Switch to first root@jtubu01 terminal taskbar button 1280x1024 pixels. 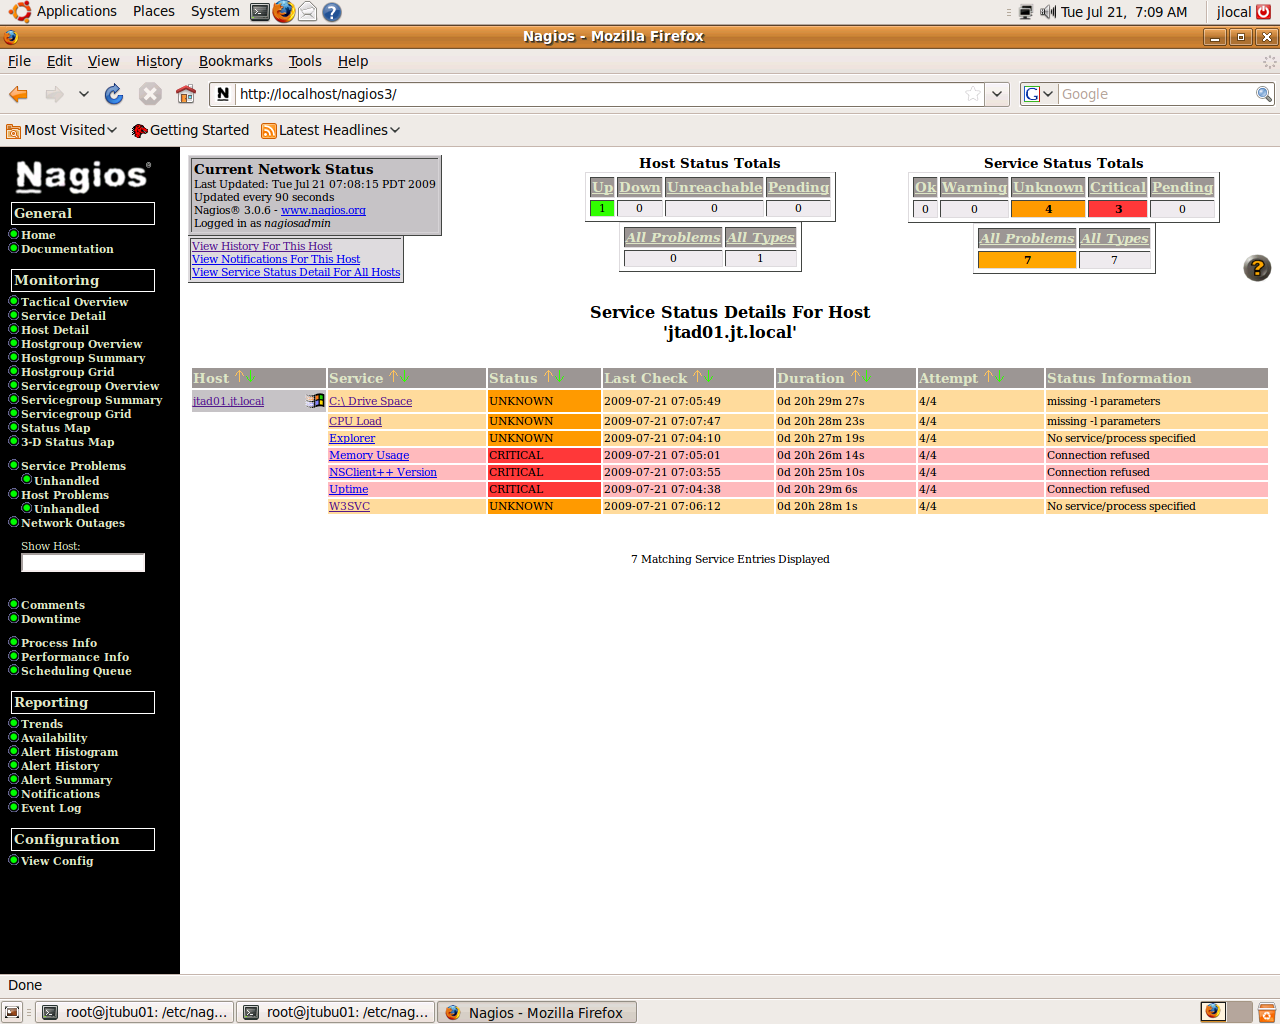135,1012
